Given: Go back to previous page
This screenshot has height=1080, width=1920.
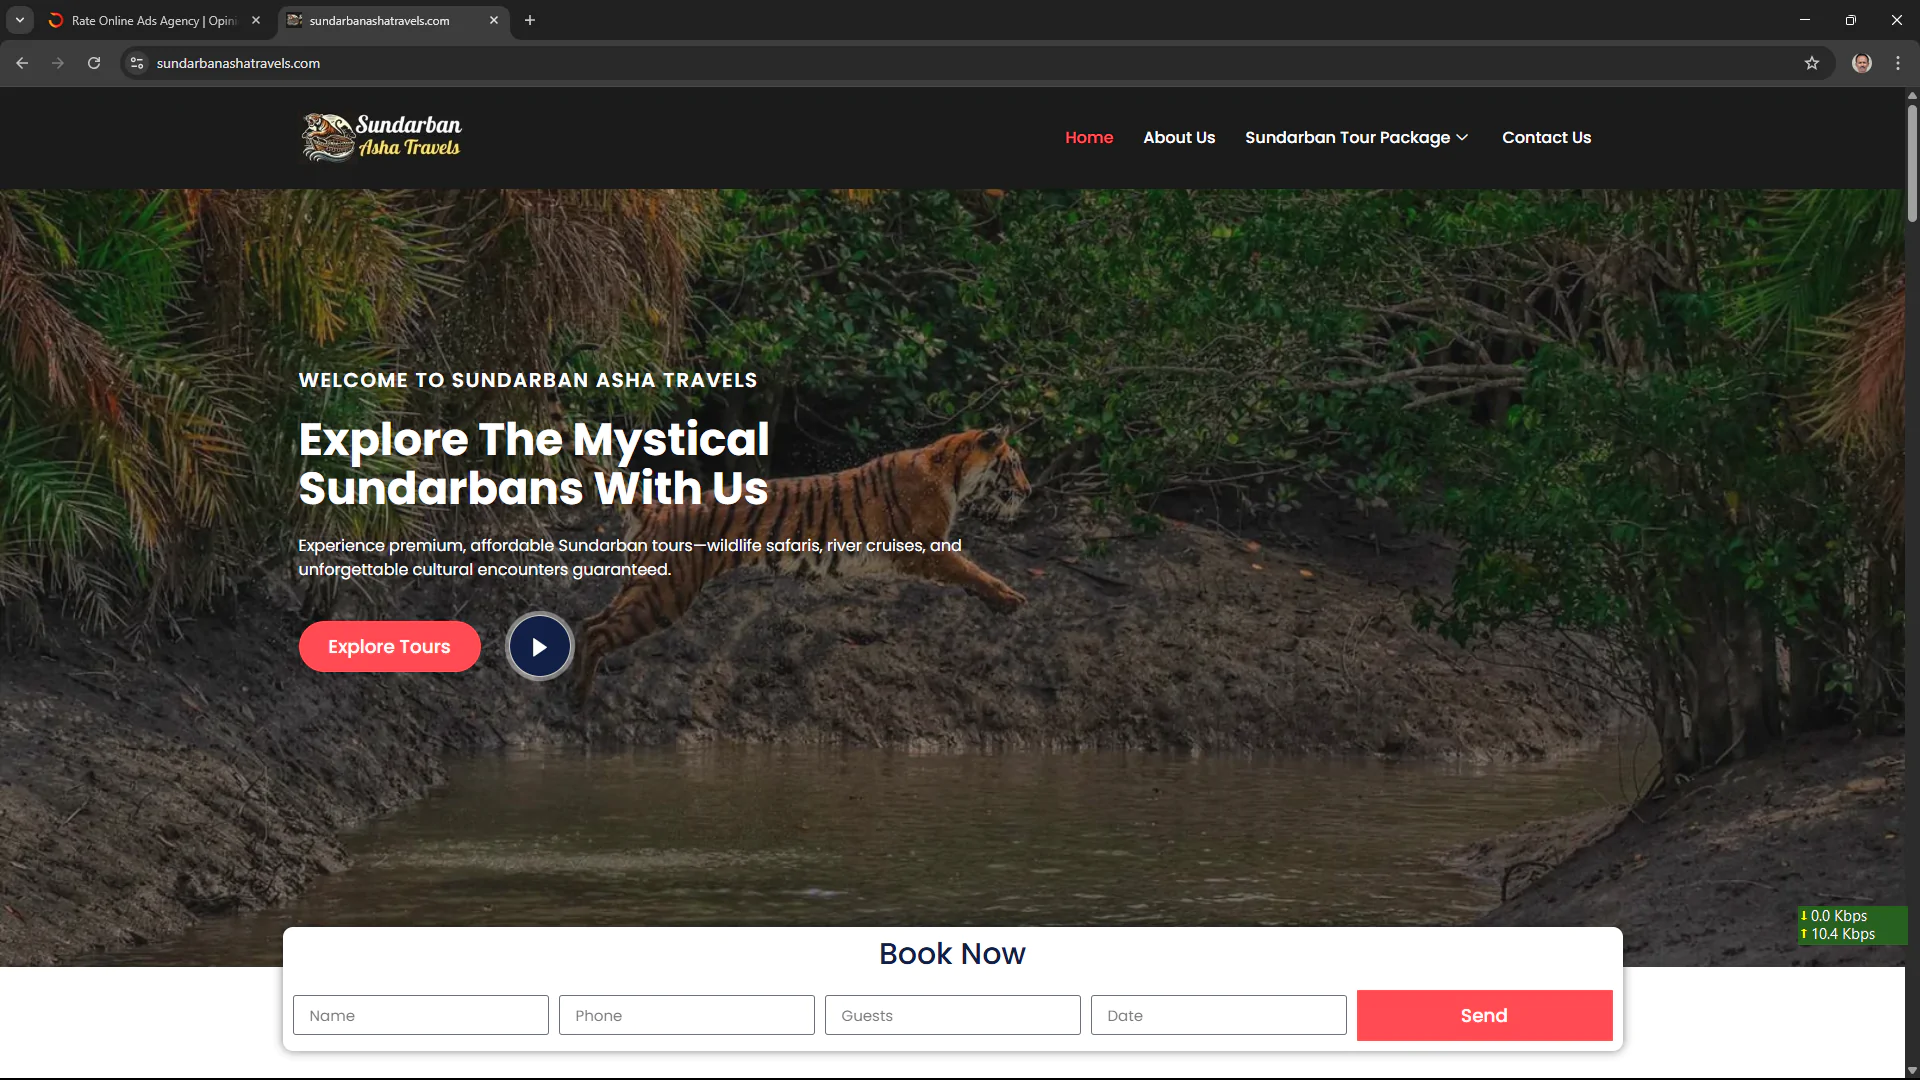Looking at the screenshot, I should pyautogui.click(x=22, y=63).
